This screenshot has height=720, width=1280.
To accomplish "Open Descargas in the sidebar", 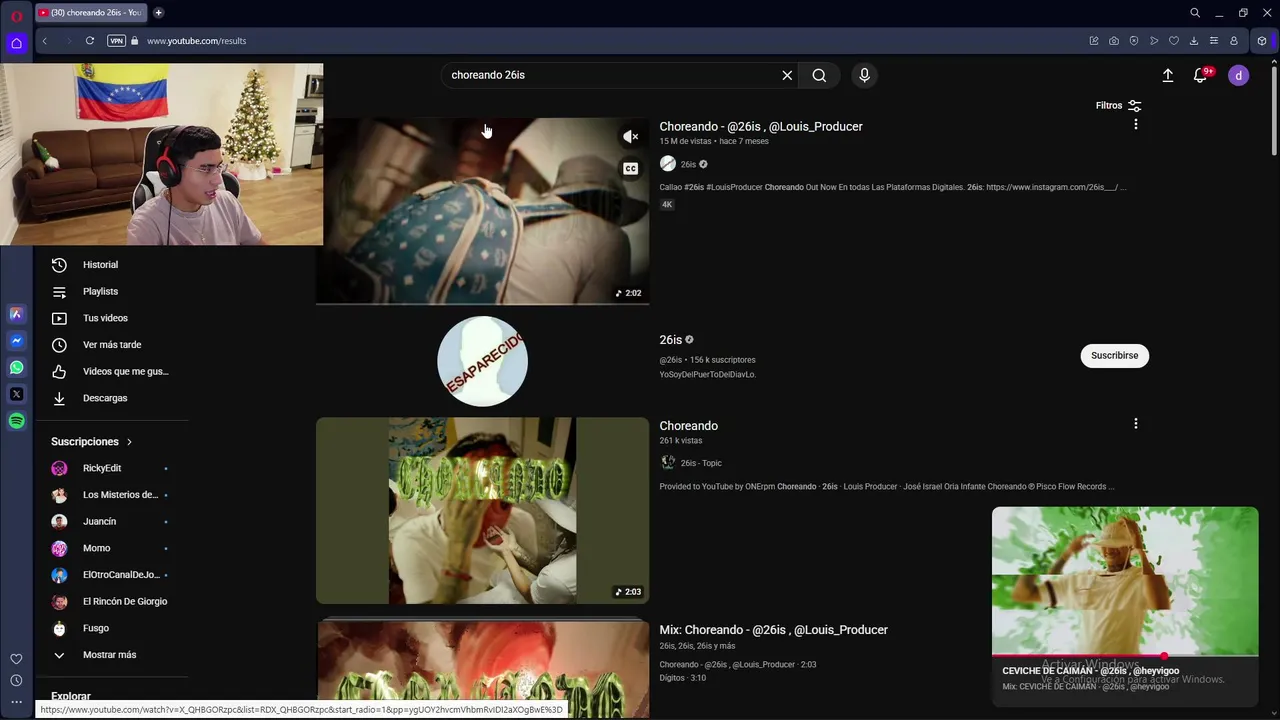I will [105, 398].
